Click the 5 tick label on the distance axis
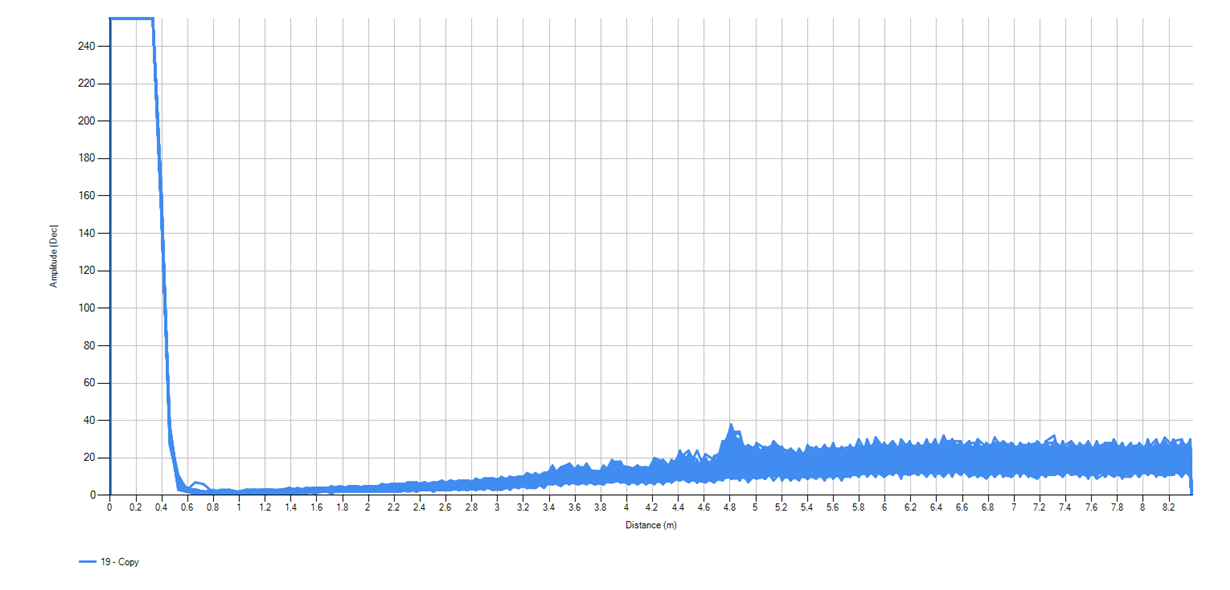The width and height of the screenshot is (1230, 590). click(x=756, y=508)
